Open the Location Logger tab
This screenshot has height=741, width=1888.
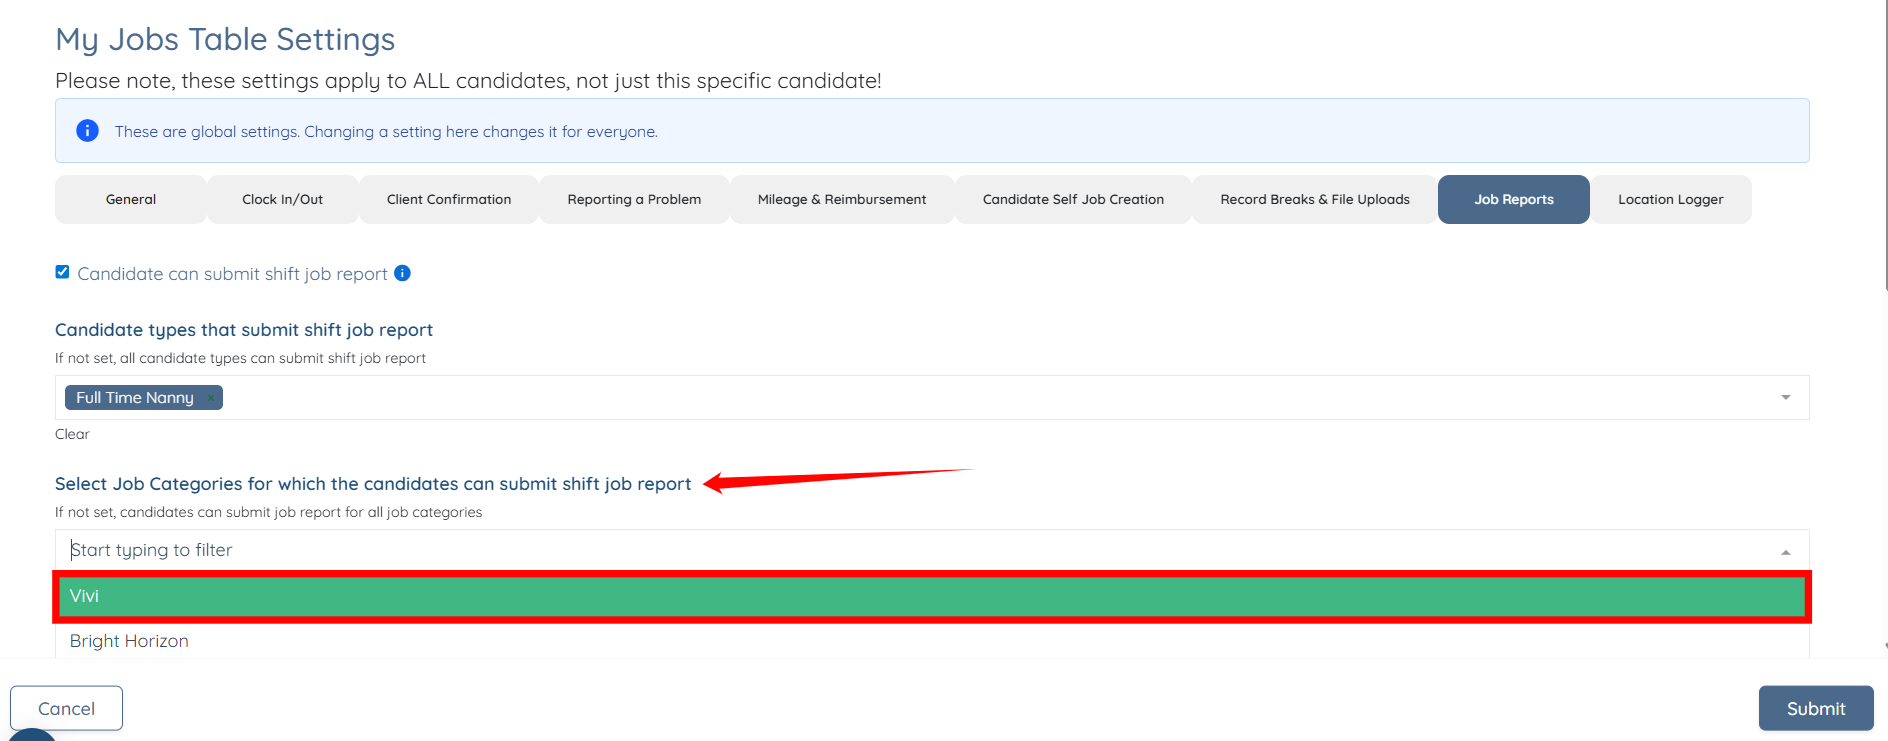click(1671, 199)
